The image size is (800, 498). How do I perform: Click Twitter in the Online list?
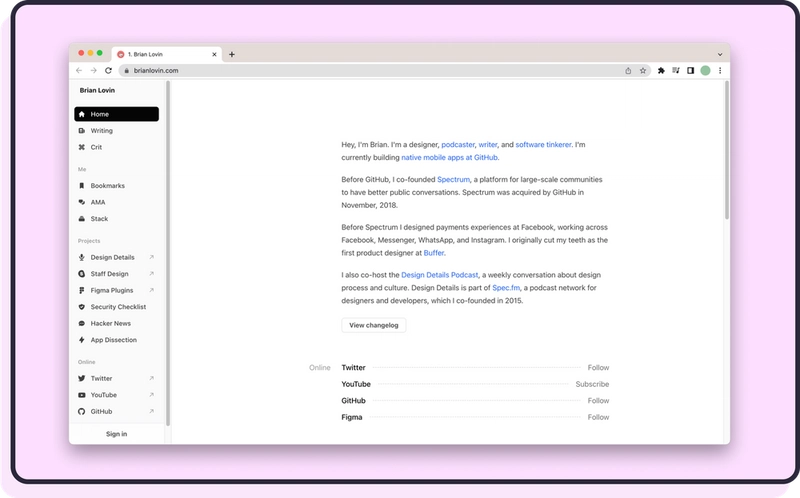click(x=353, y=367)
